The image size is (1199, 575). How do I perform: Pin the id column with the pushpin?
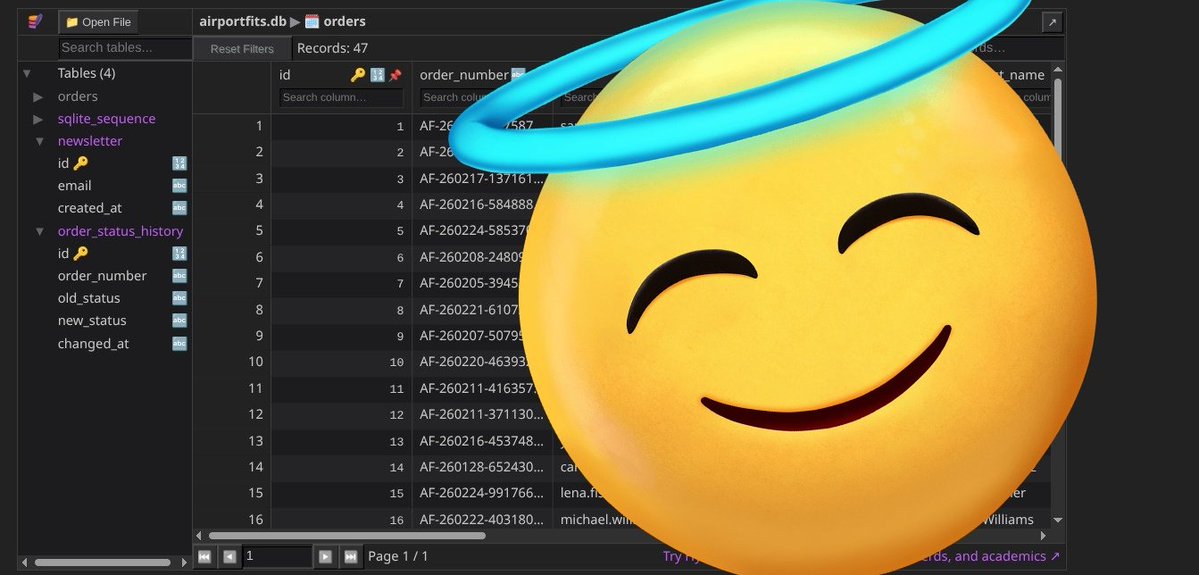coord(395,75)
